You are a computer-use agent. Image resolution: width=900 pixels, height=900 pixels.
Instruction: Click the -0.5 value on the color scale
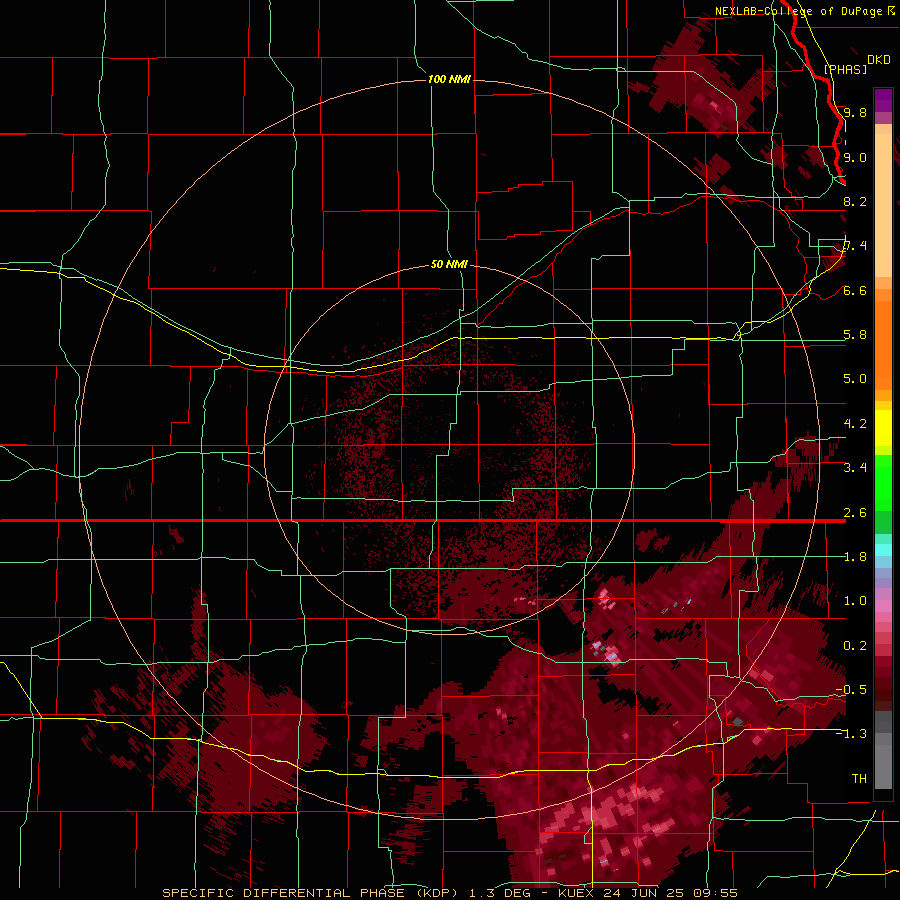point(851,689)
